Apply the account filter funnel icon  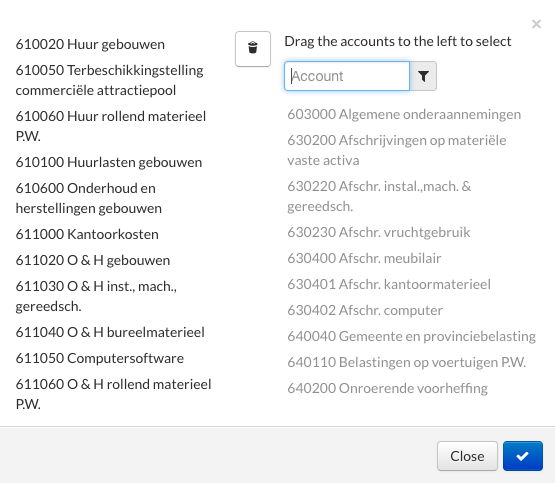[423, 76]
